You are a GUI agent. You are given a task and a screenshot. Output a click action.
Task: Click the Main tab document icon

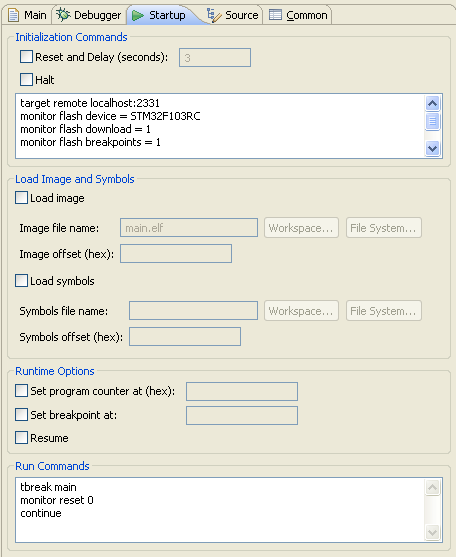pyautogui.click(x=13, y=15)
